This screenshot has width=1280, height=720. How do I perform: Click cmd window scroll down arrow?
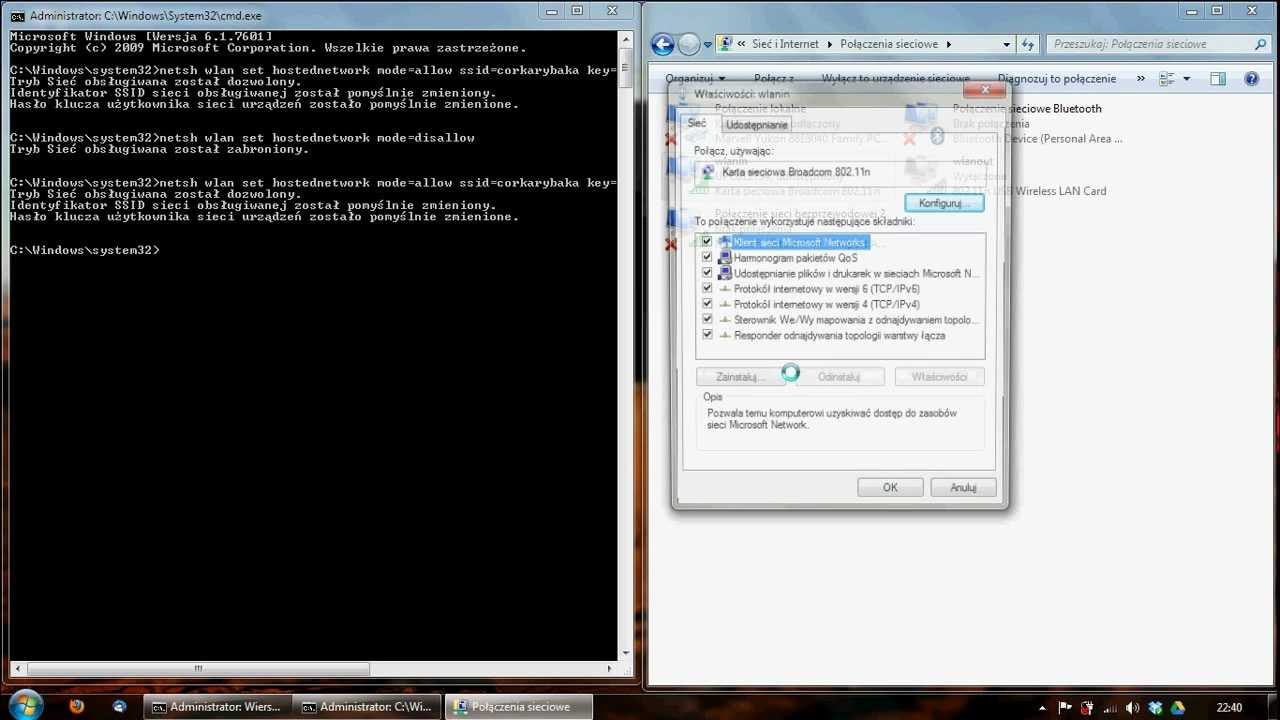626,652
